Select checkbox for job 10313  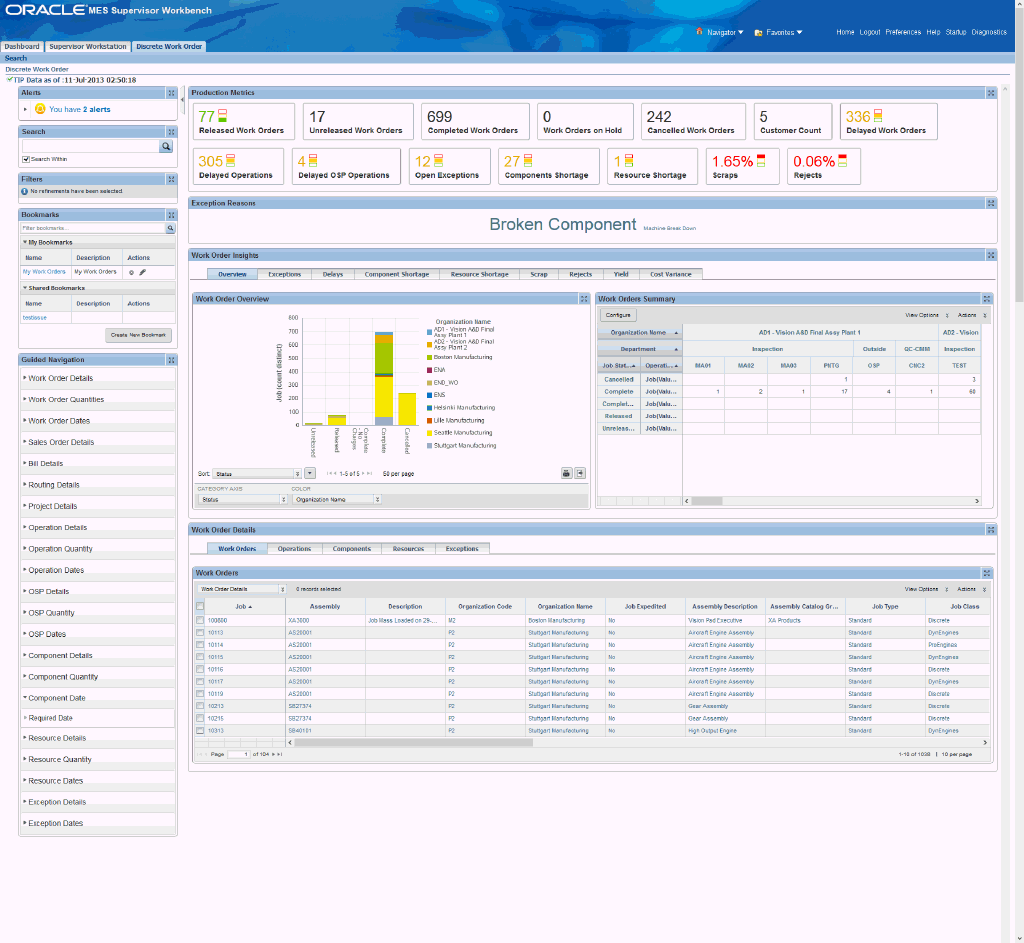pos(200,731)
